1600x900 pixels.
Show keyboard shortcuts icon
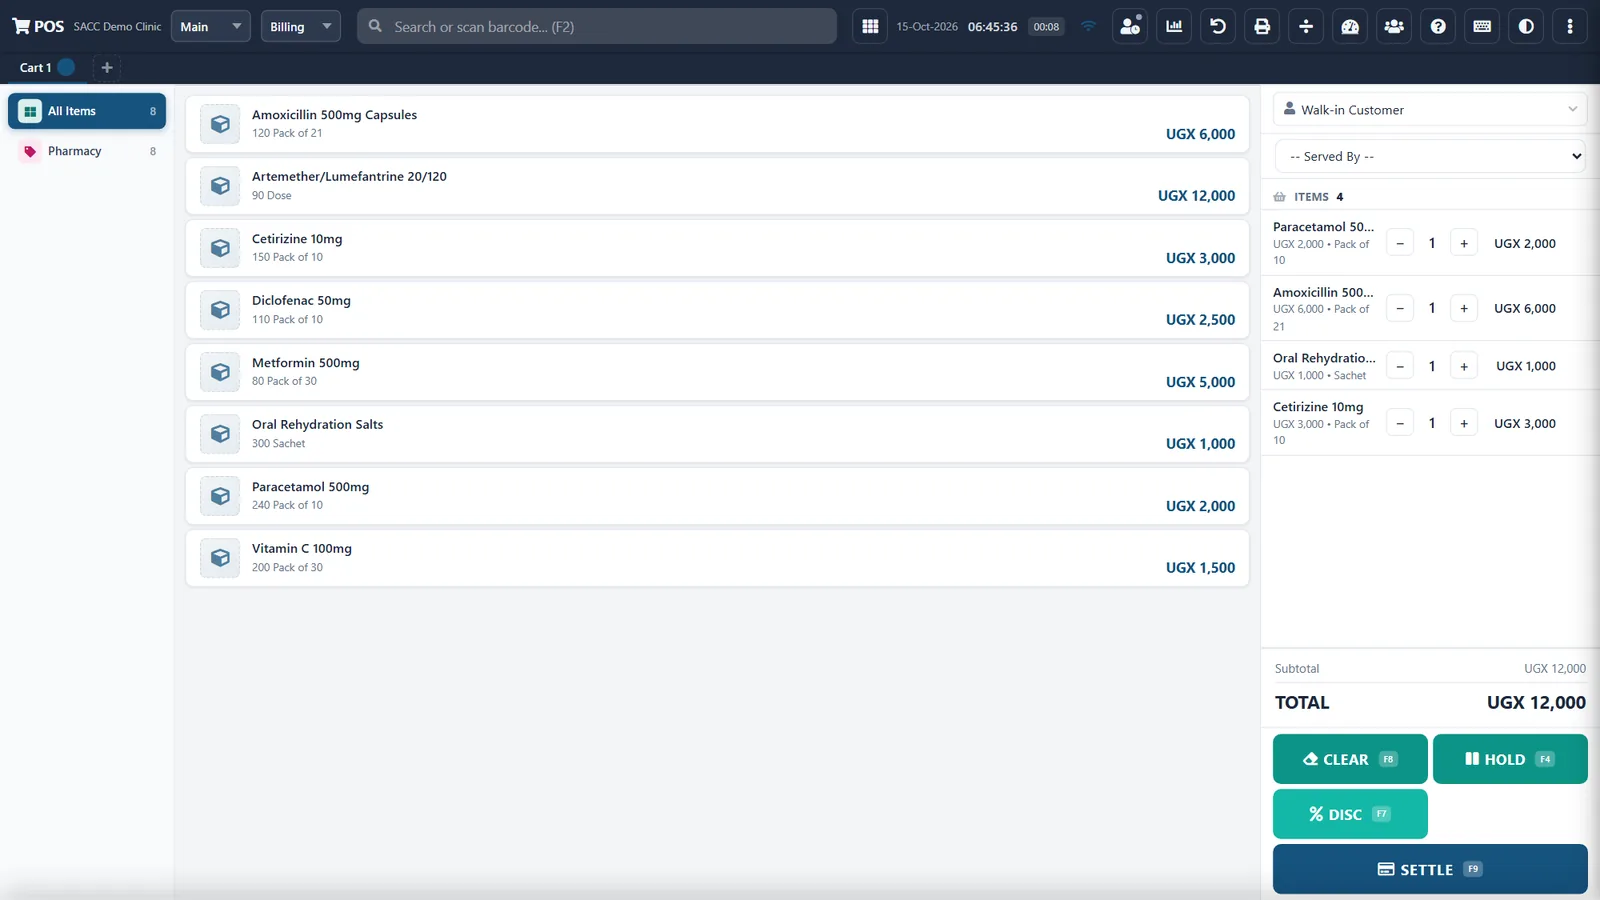(1482, 27)
